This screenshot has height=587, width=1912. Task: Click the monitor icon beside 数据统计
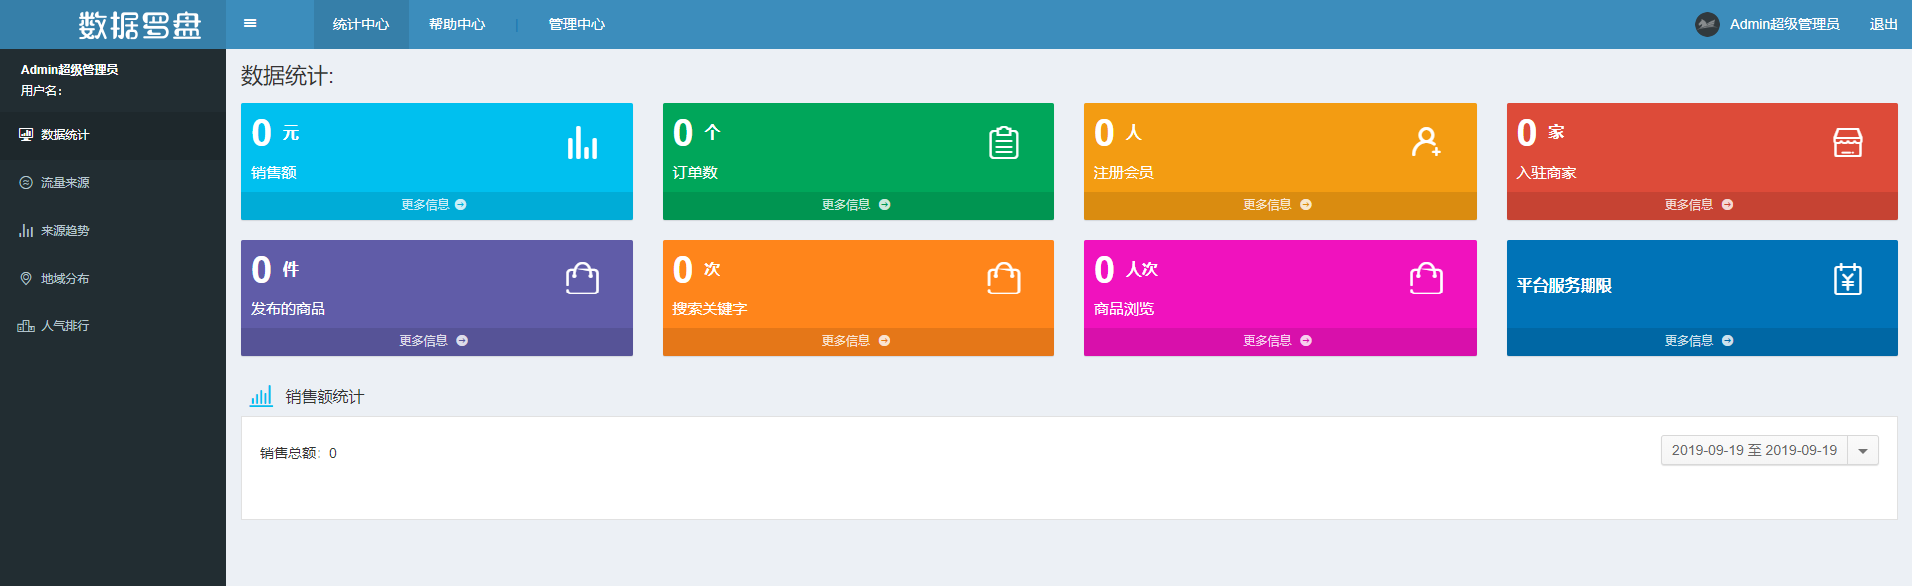click(26, 135)
